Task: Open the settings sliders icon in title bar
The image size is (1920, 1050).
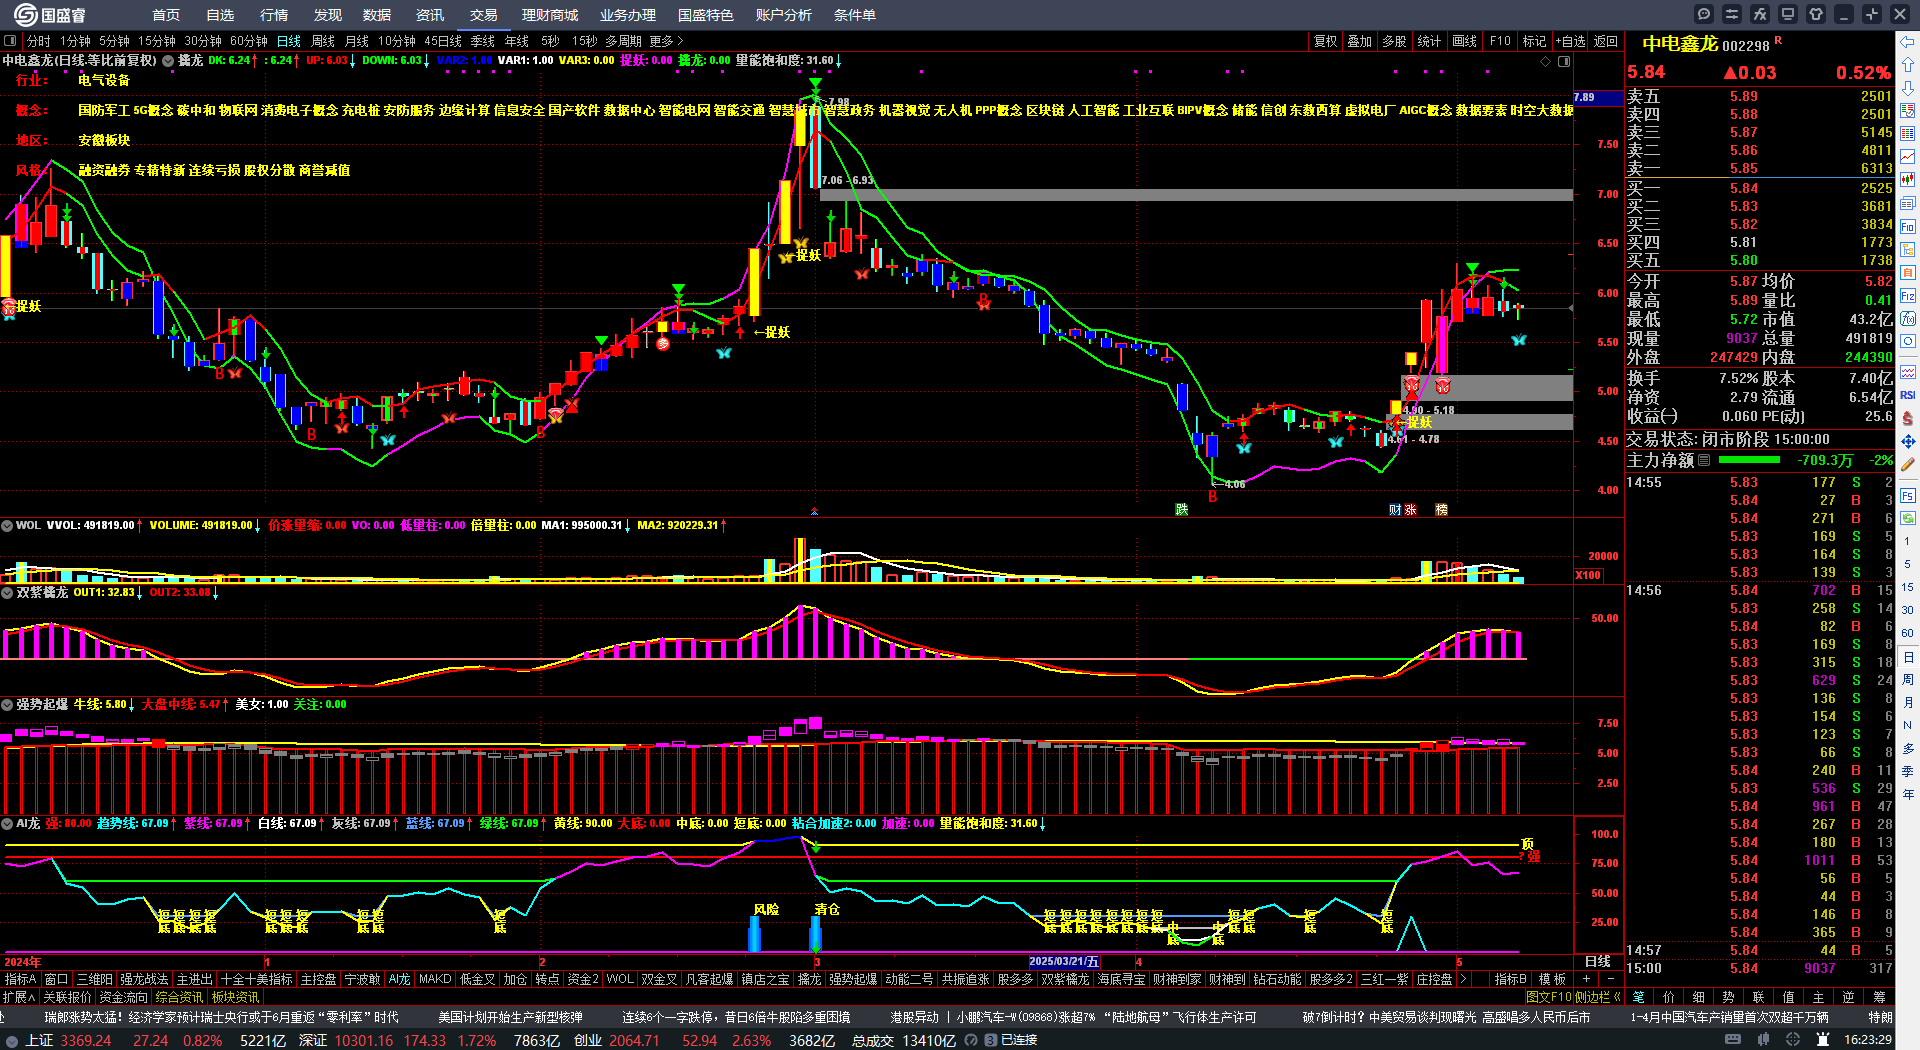Action: pyautogui.click(x=1732, y=14)
